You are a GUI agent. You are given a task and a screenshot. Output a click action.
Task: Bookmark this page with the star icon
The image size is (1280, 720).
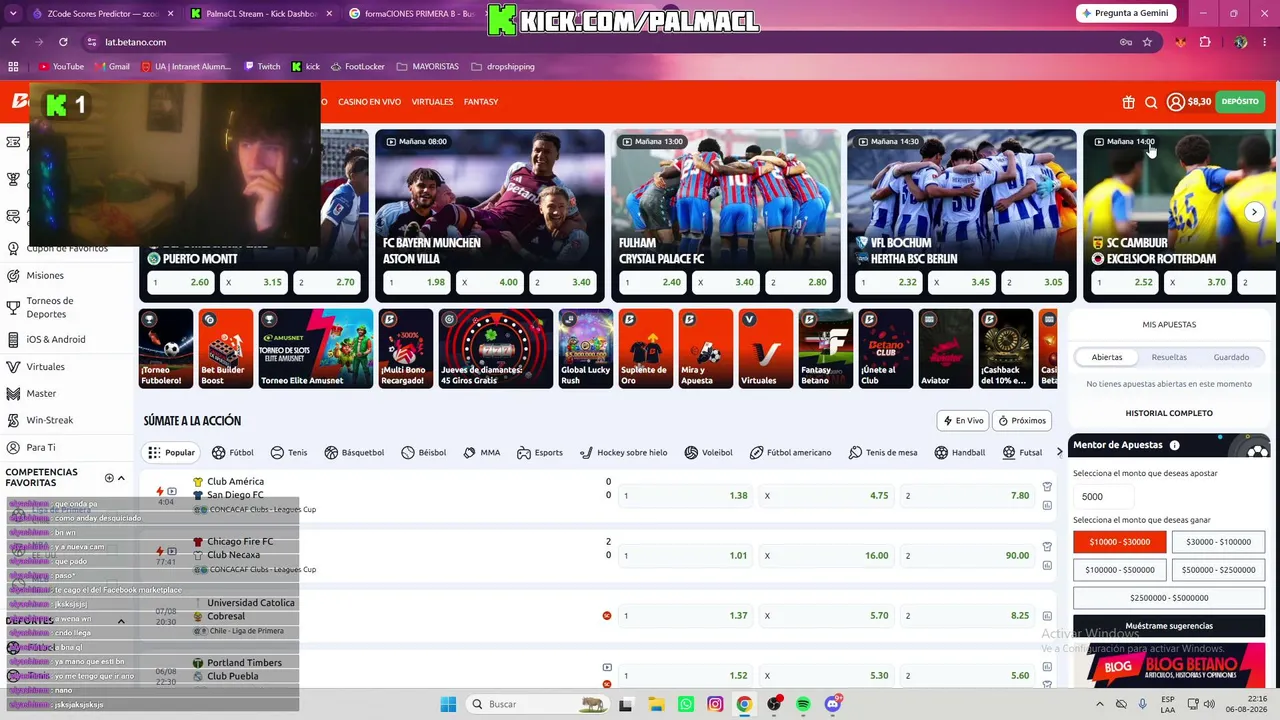1147,42
